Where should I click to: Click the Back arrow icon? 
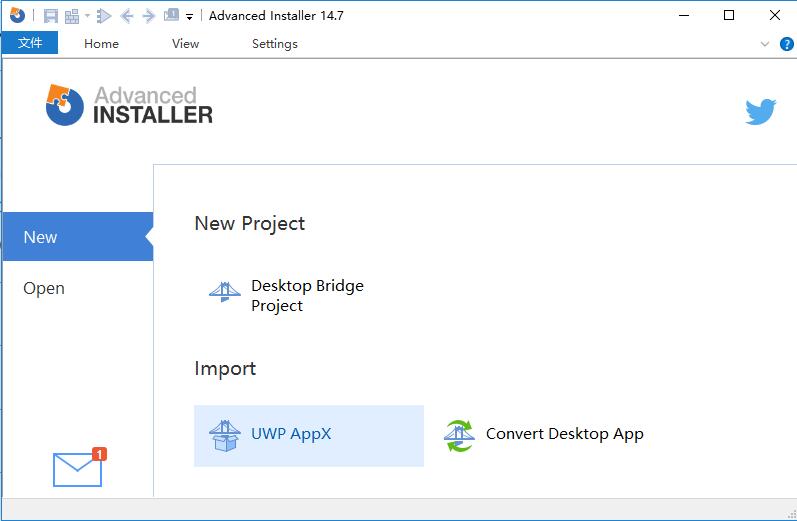127,16
